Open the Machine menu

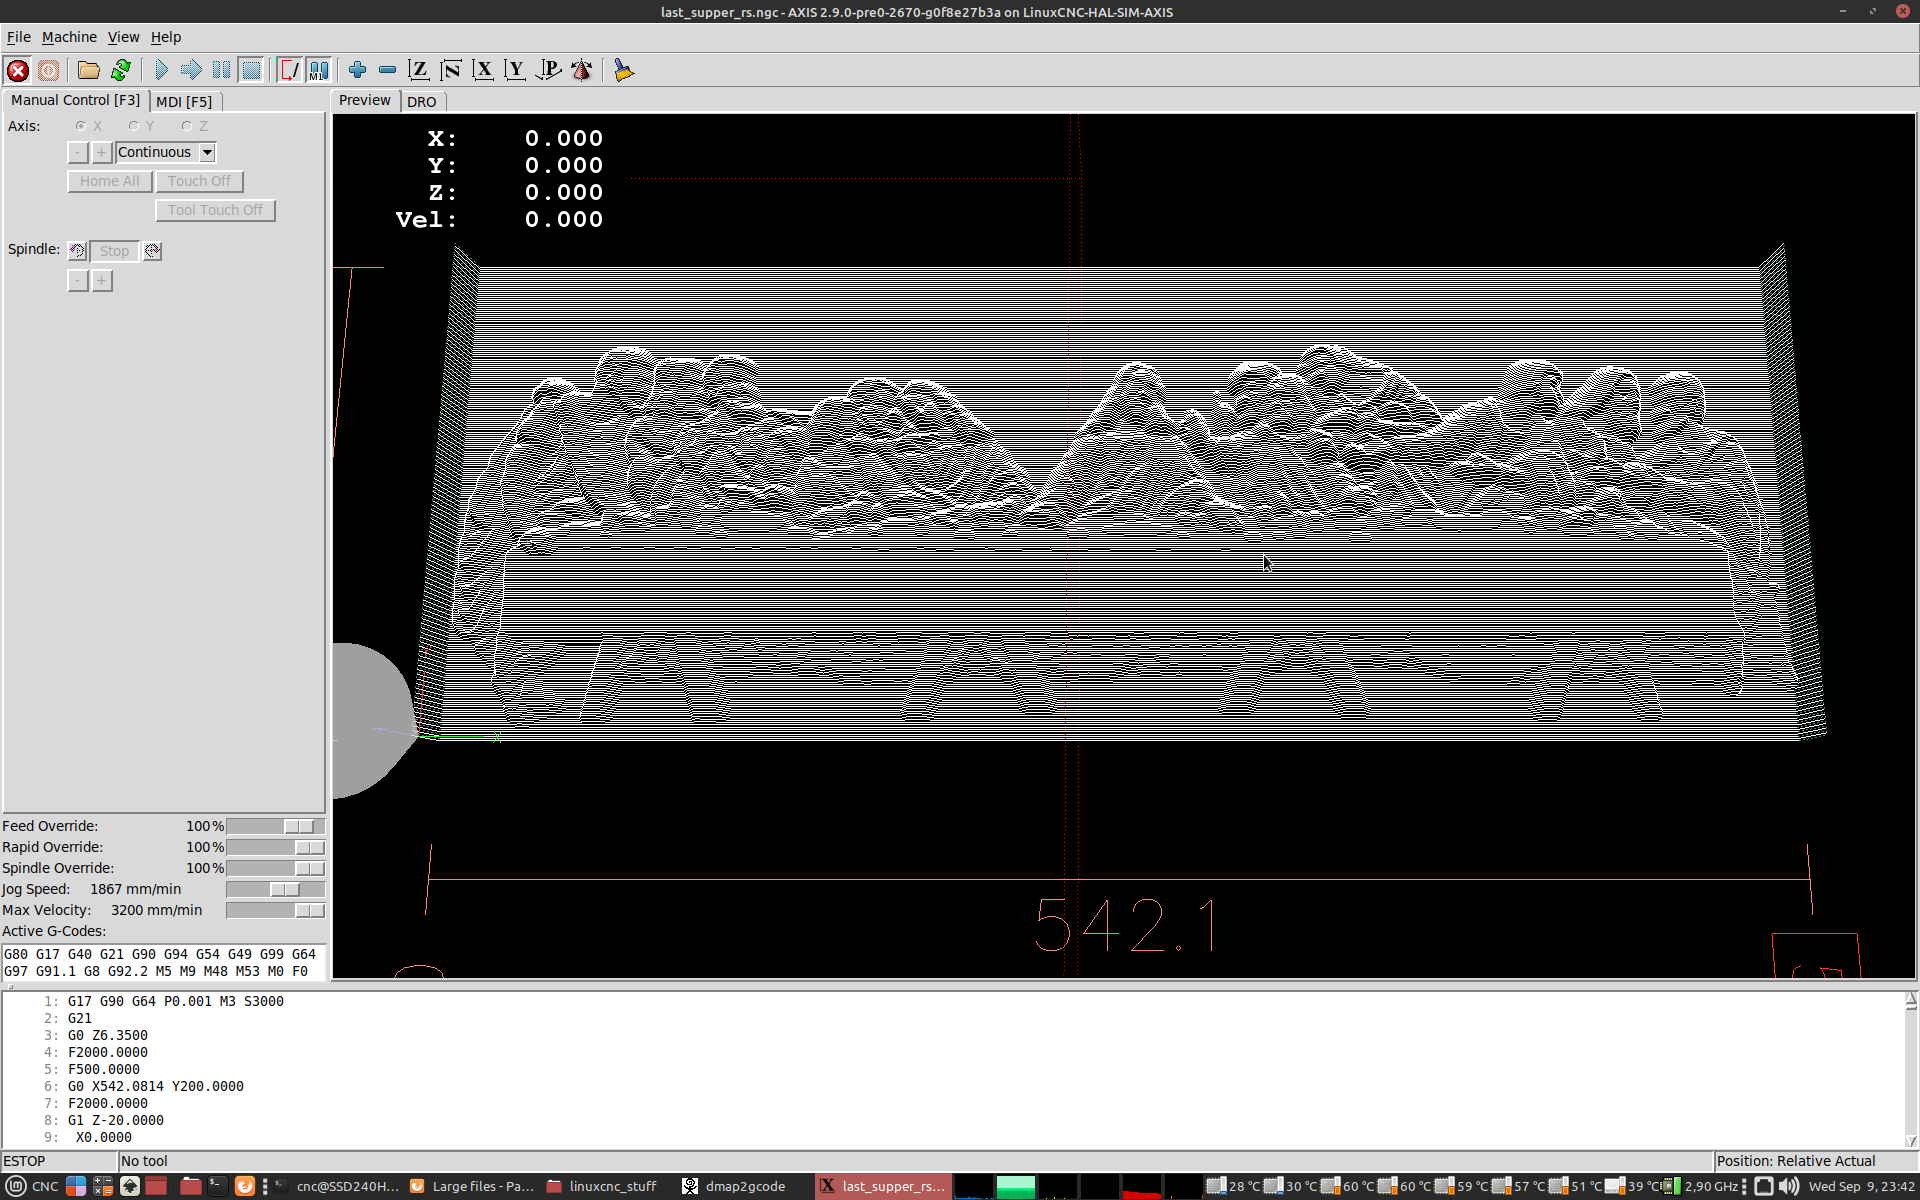(x=69, y=37)
